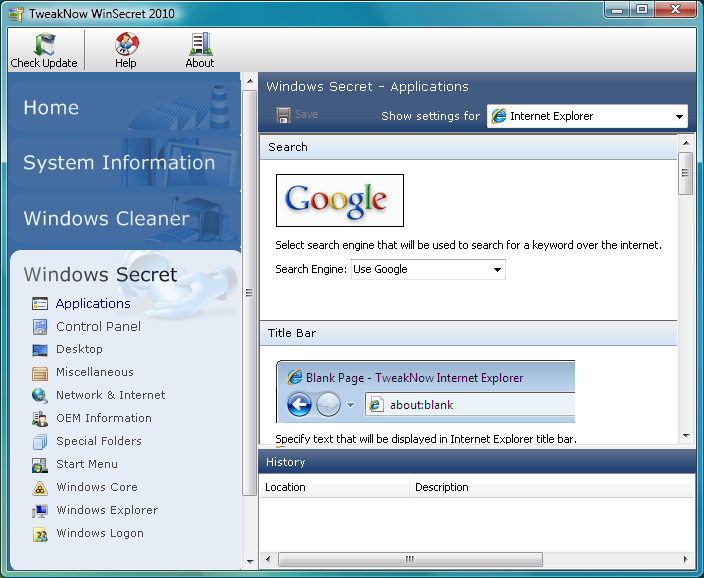Click the settings panel scroll up arrow
This screenshot has height=578, width=704.
[x=686, y=143]
